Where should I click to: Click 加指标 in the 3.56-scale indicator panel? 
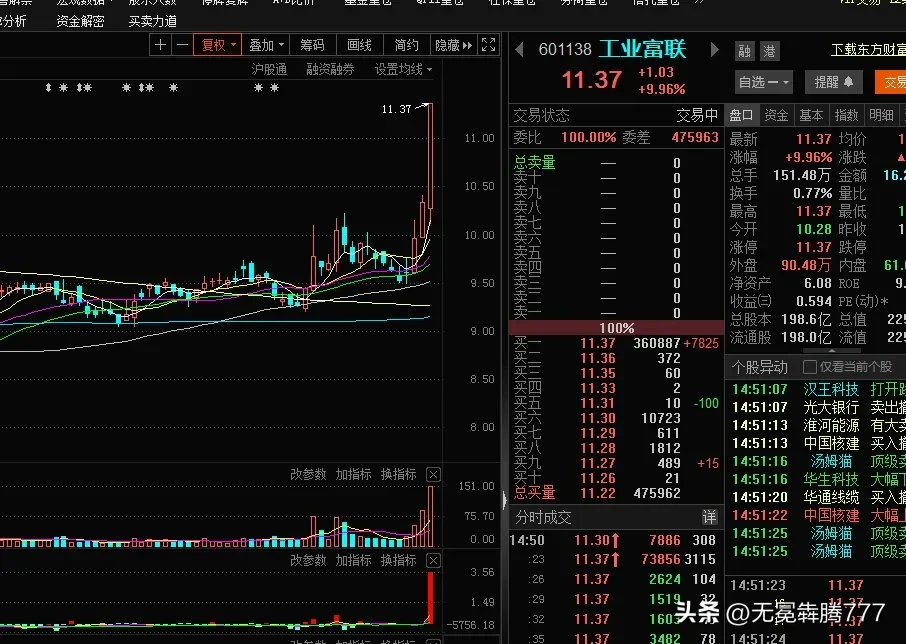[x=353, y=560]
